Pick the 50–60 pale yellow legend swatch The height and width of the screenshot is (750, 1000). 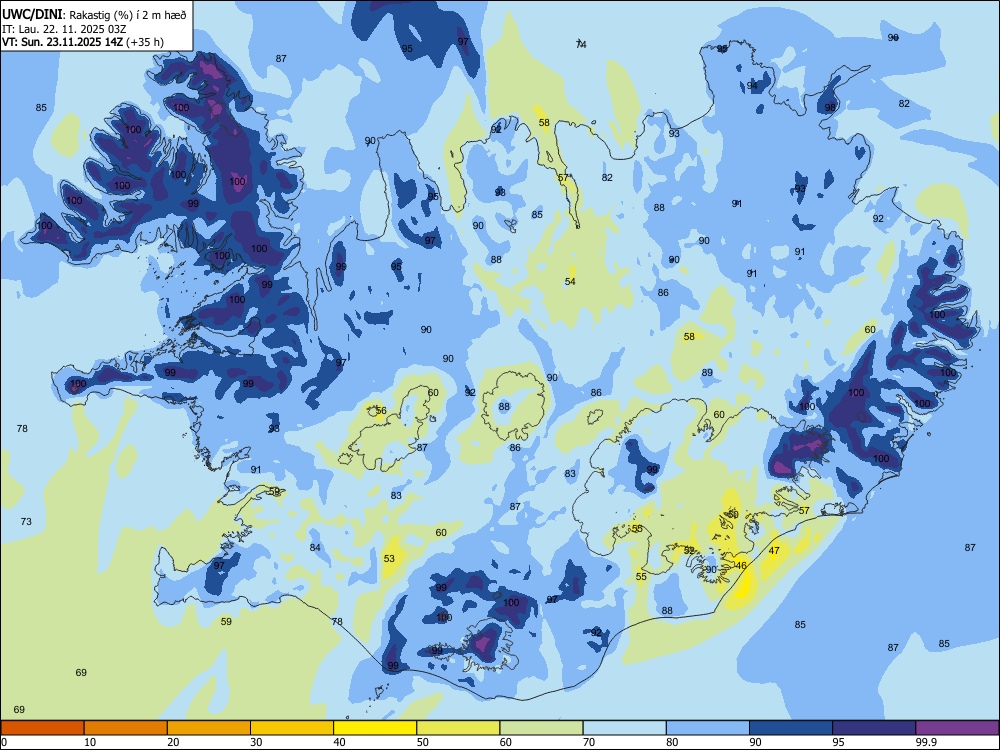458,728
